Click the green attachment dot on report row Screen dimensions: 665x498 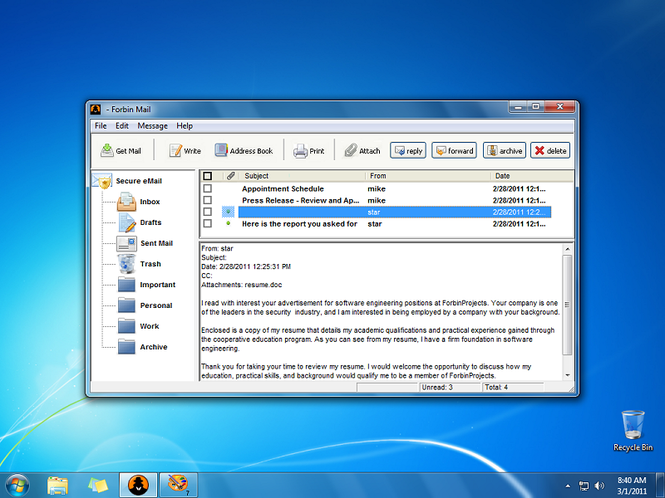tap(229, 223)
